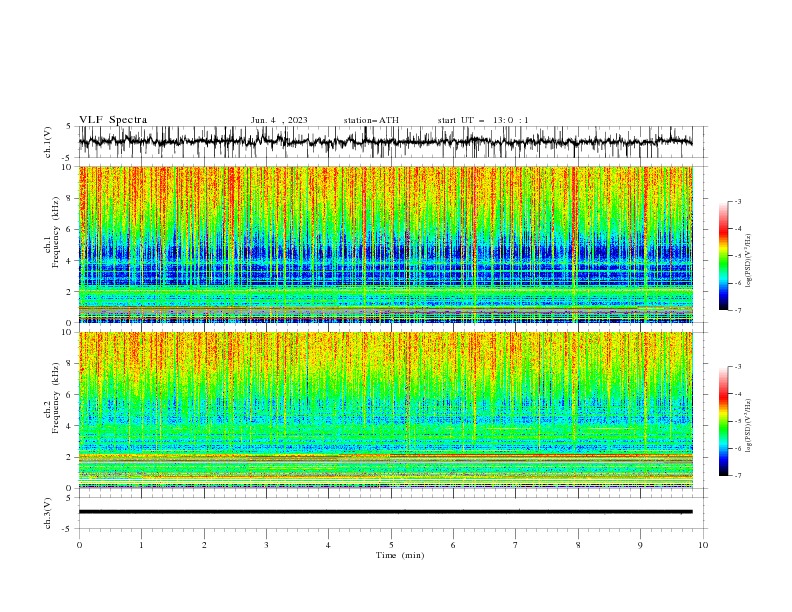792x612 pixels.
Task: Click inside the ch.2 spectrogram panel
Action: 385,410
